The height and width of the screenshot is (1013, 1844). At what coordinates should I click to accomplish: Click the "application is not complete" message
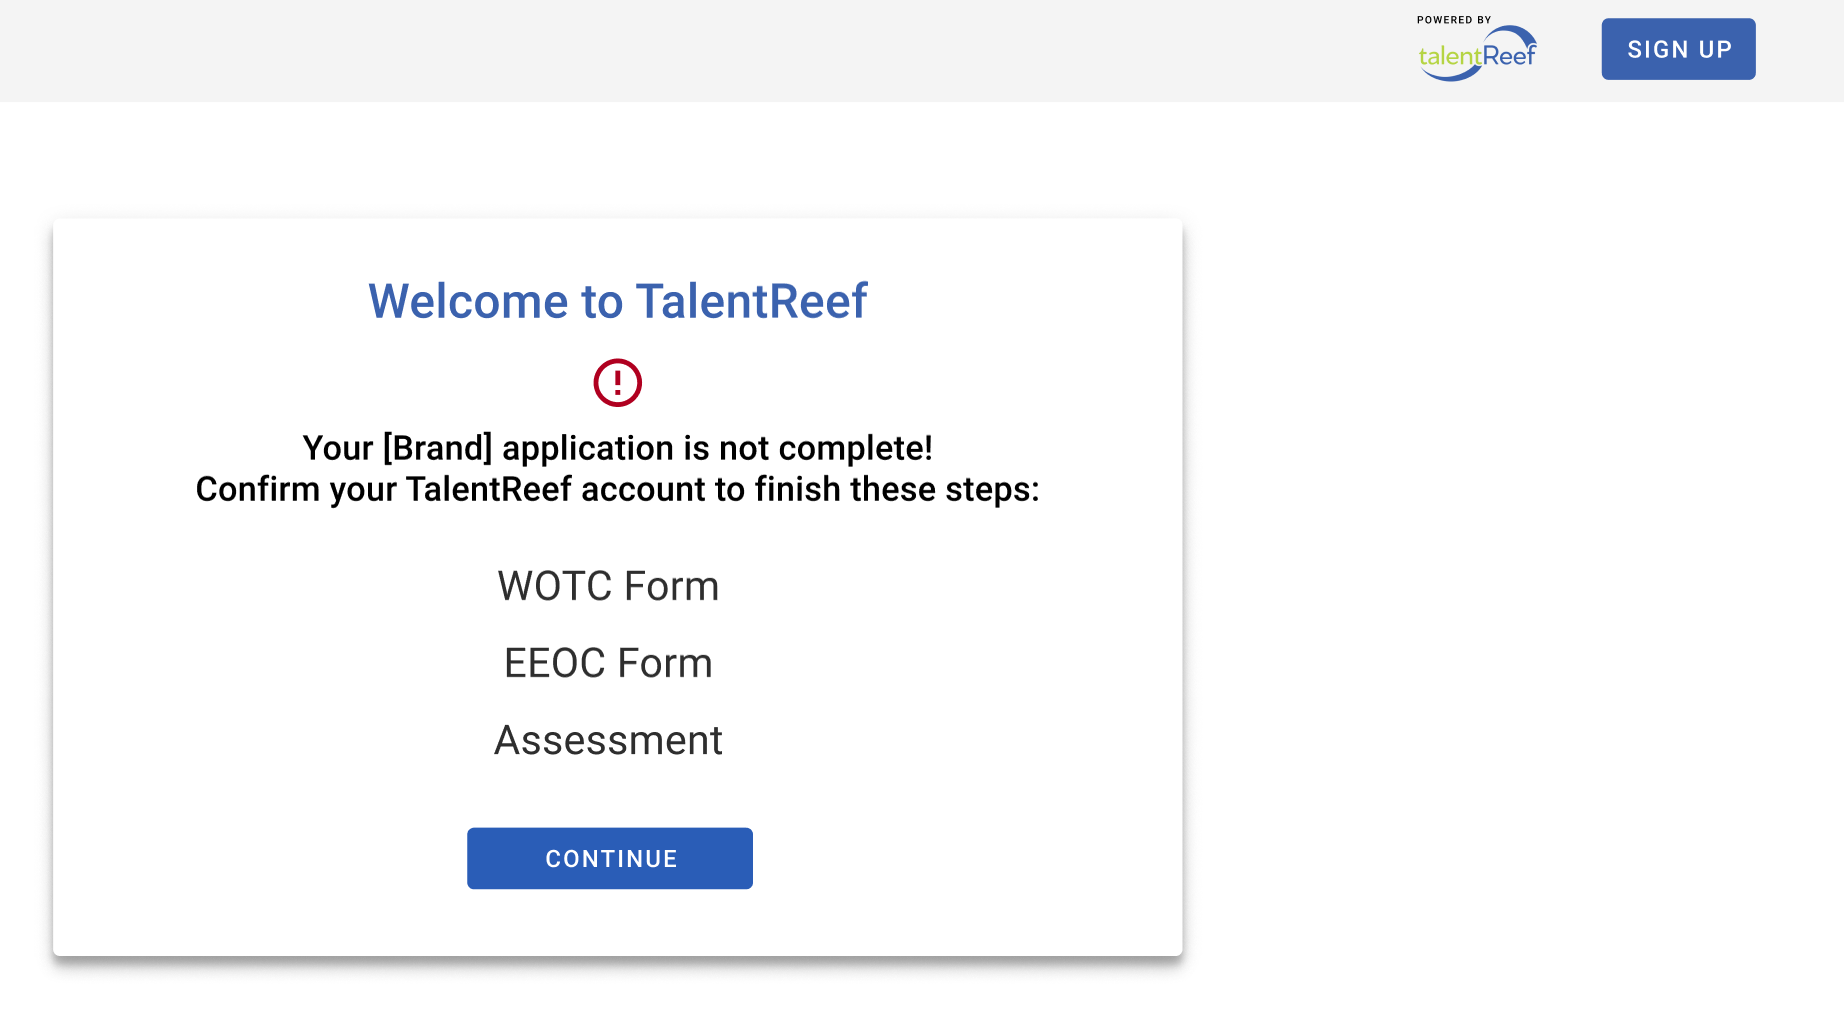point(716,448)
